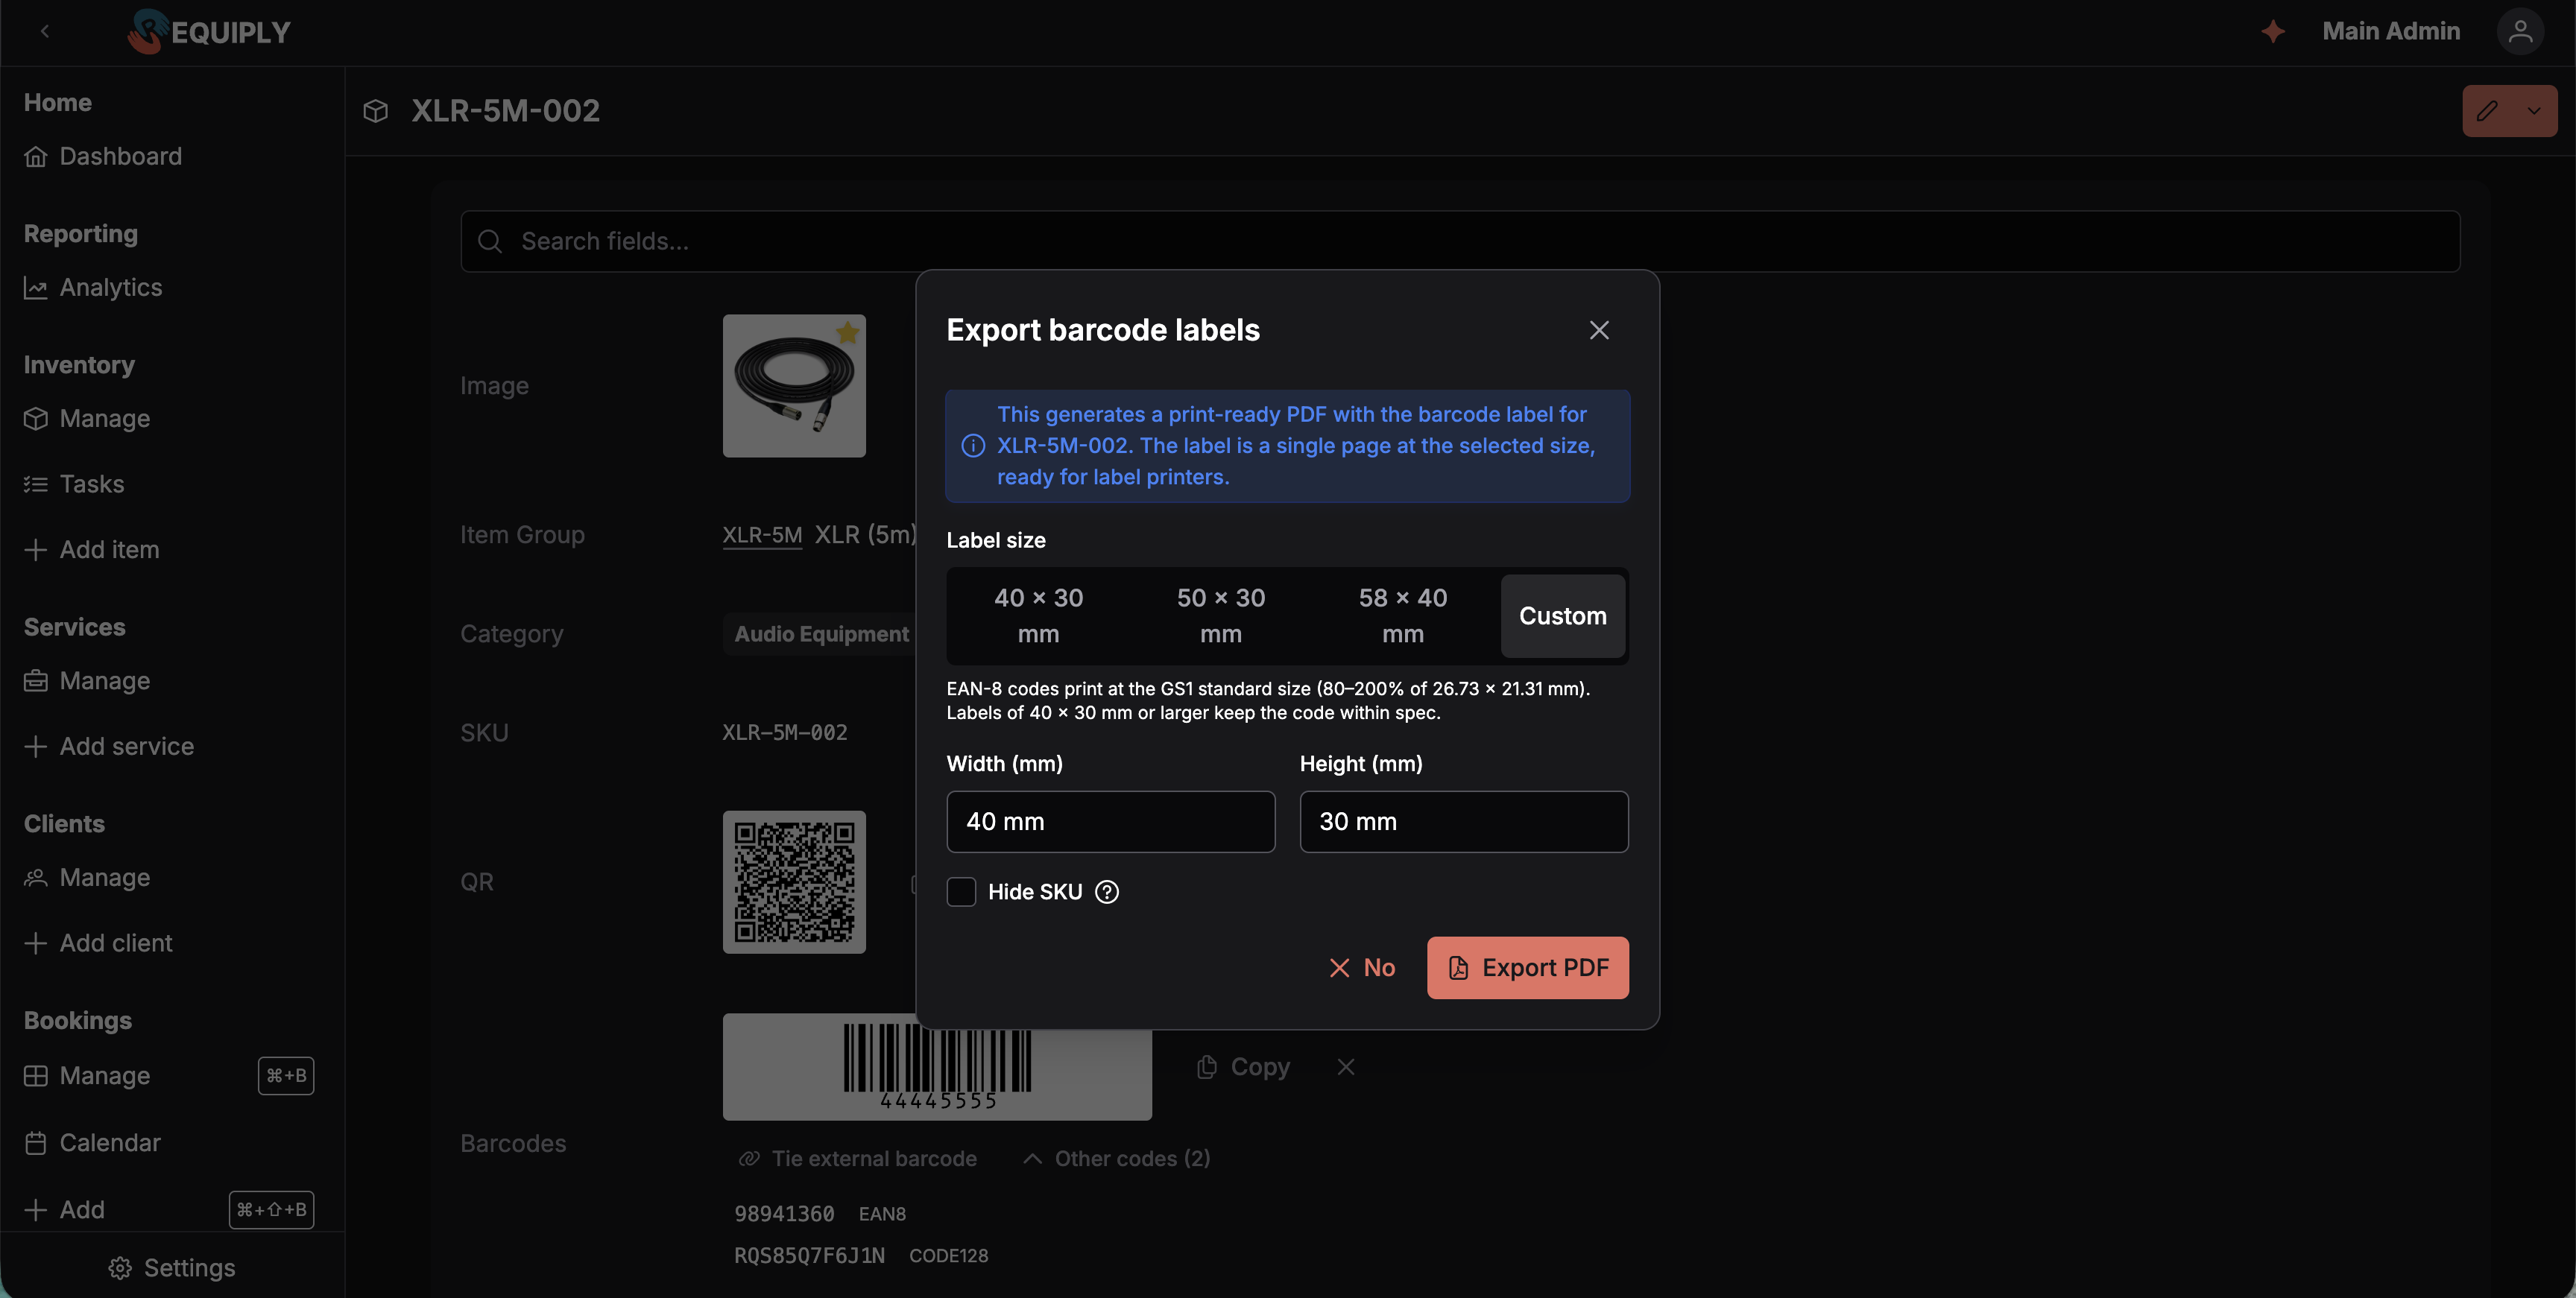Click the Width (mm) input field
The image size is (2576, 1298).
click(x=1111, y=822)
